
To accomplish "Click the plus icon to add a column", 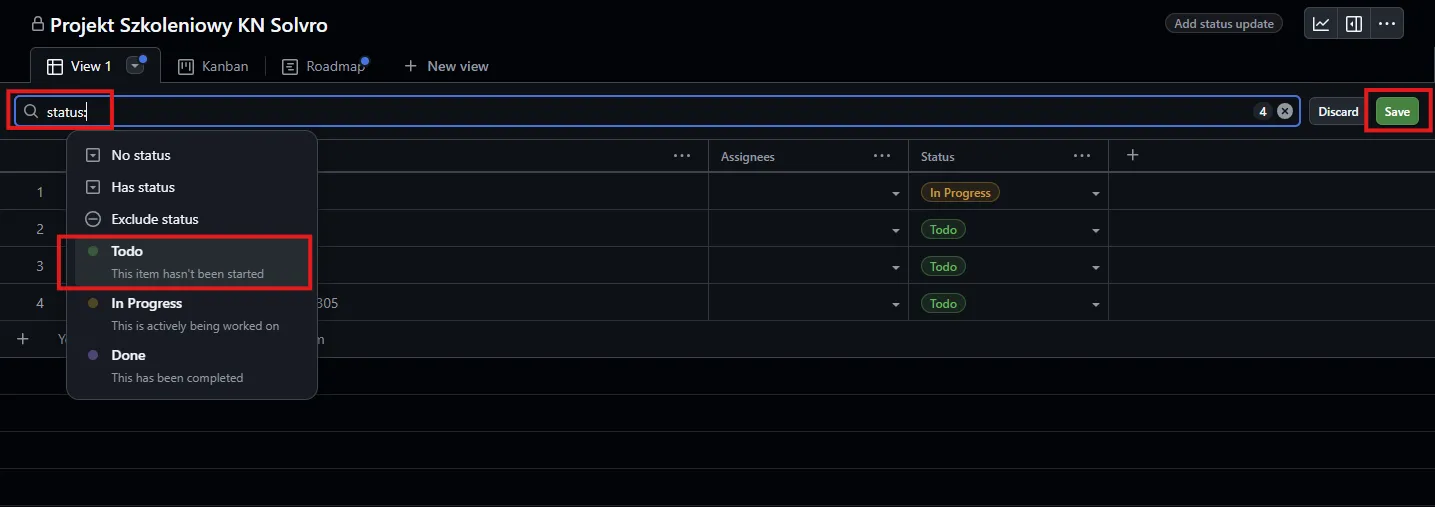I will tap(1133, 155).
